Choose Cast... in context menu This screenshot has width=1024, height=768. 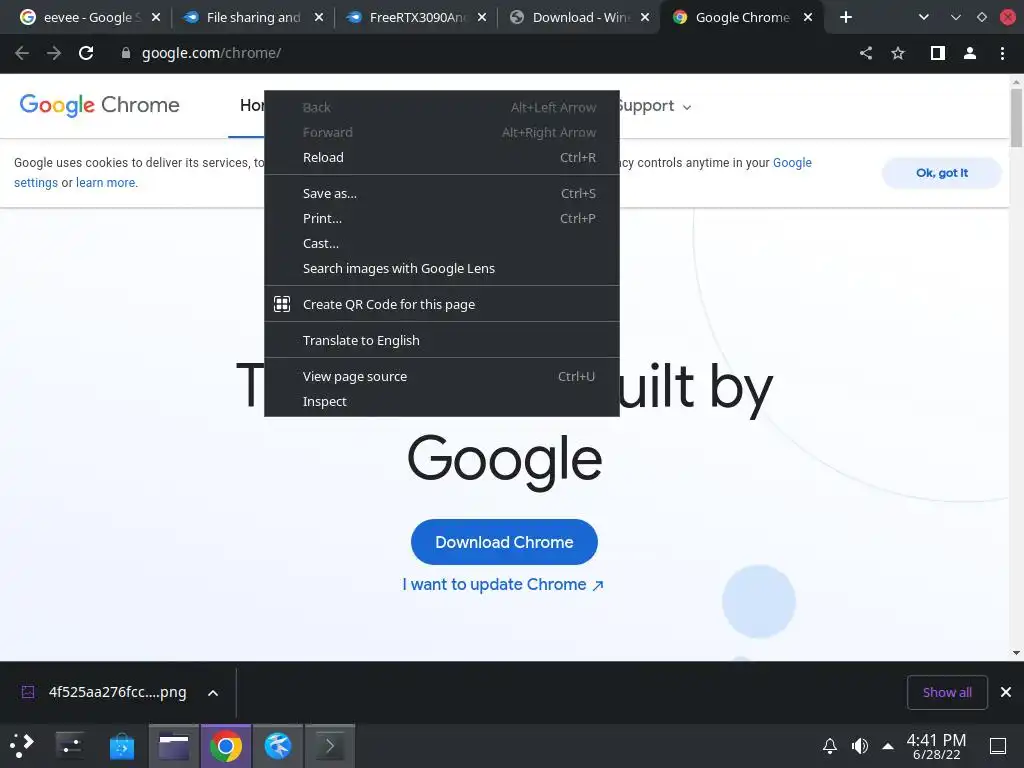(441, 243)
